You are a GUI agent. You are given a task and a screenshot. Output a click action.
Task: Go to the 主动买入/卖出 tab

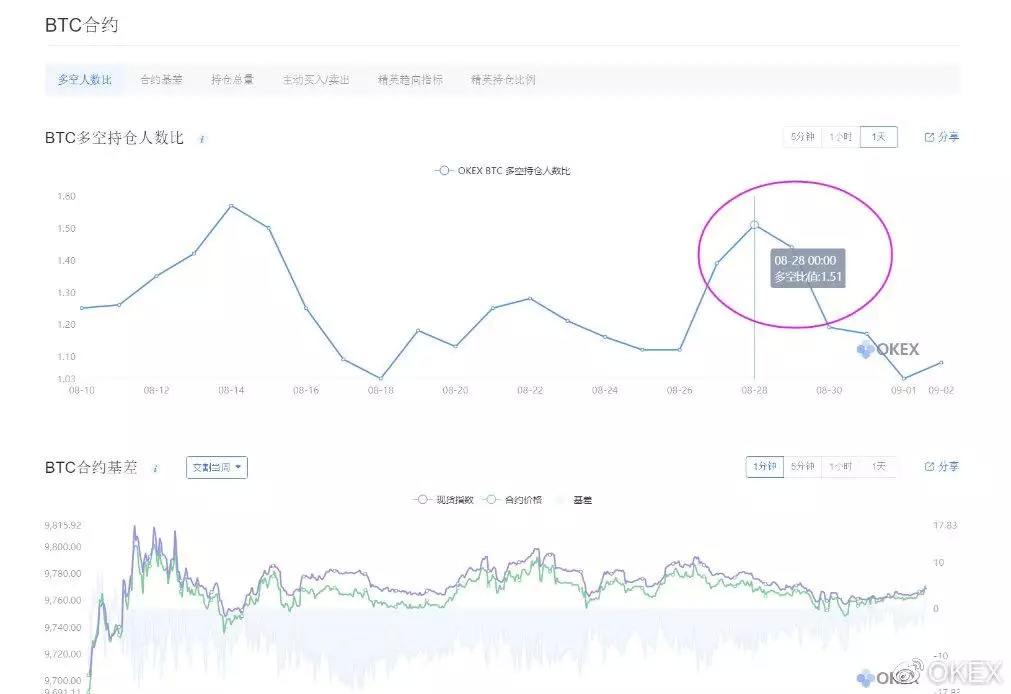(x=316, y=80)
